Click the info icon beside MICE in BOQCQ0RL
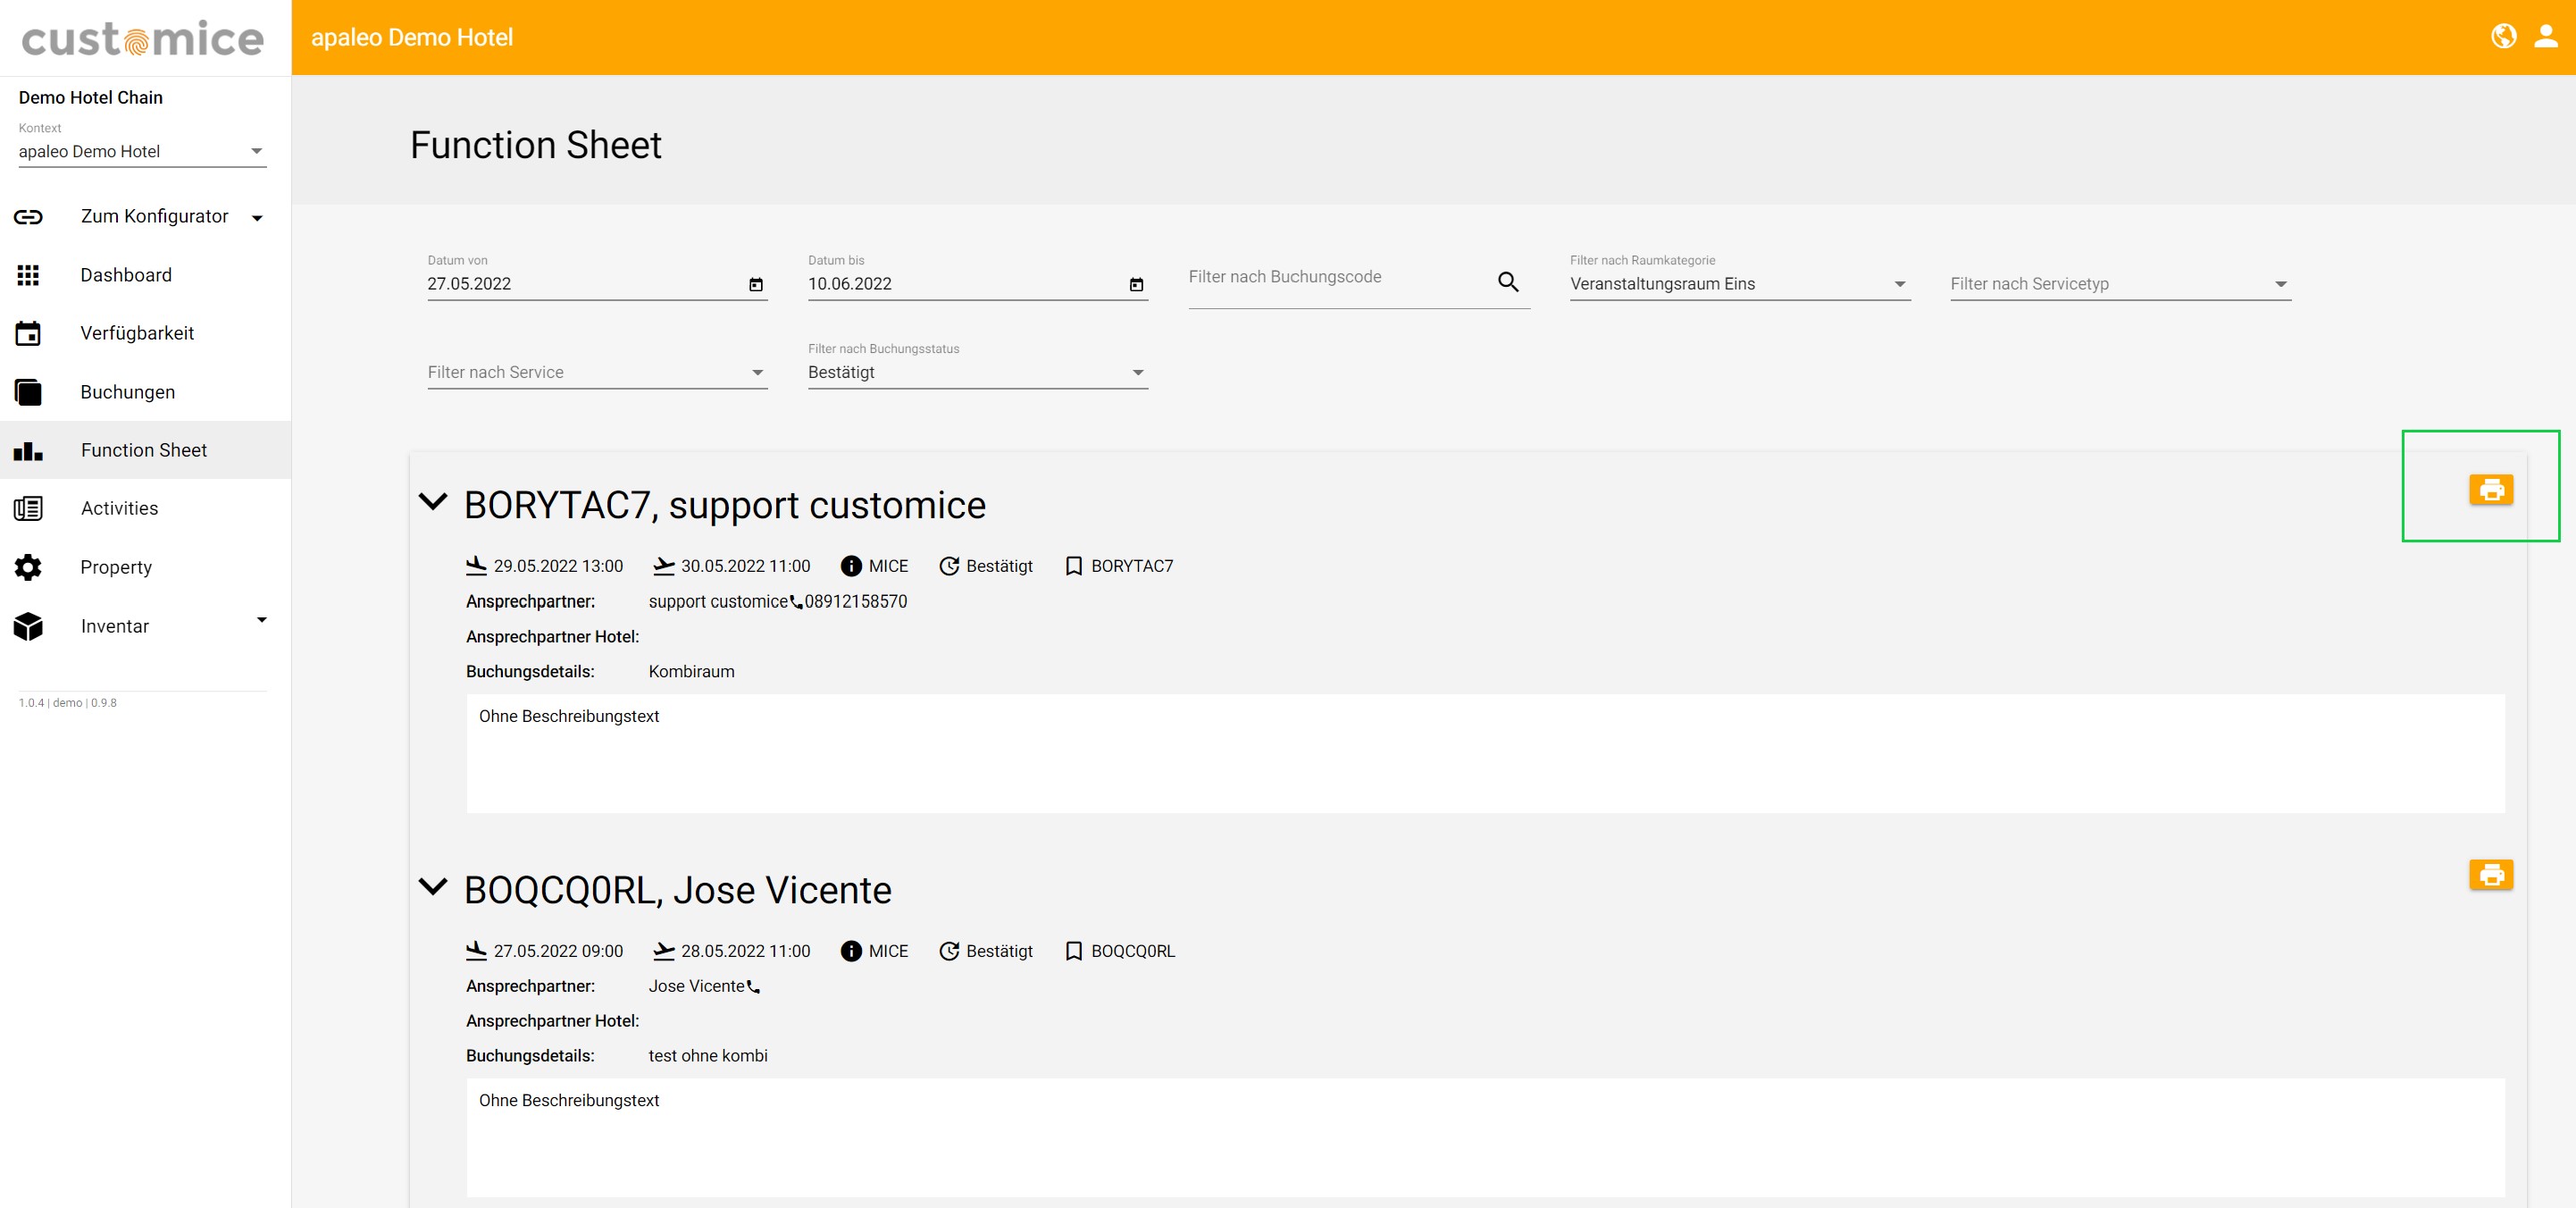 click(851, 951)
